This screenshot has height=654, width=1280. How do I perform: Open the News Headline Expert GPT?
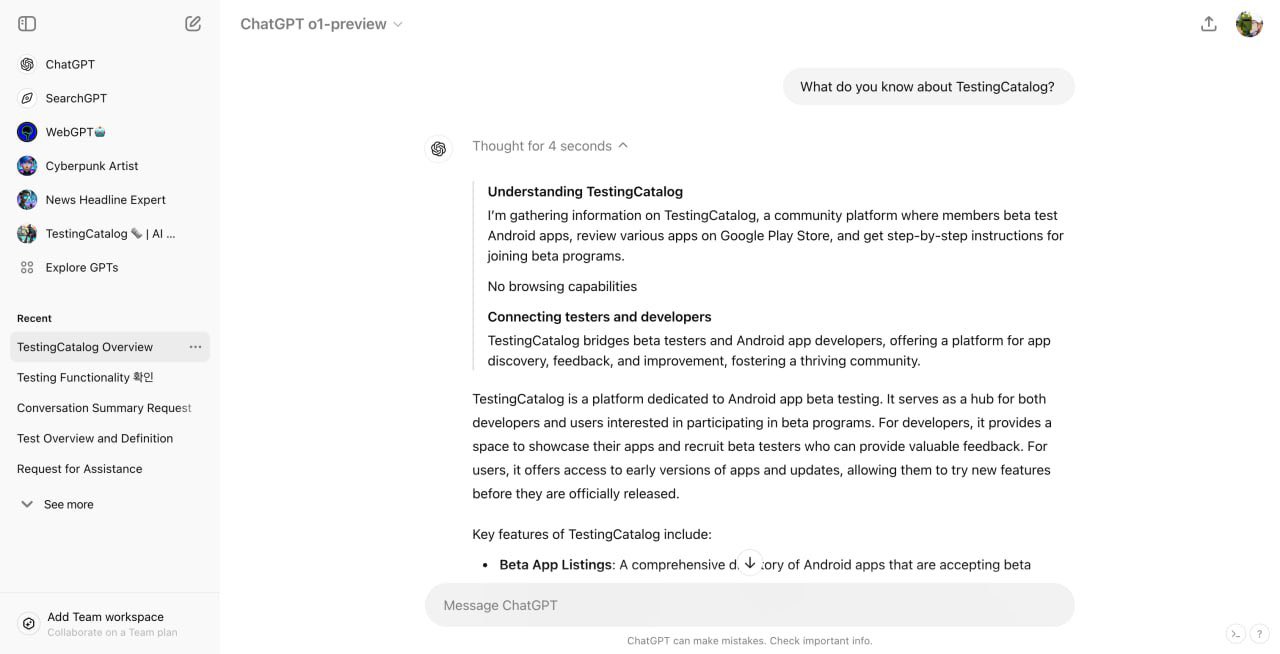tap(110, 200)
